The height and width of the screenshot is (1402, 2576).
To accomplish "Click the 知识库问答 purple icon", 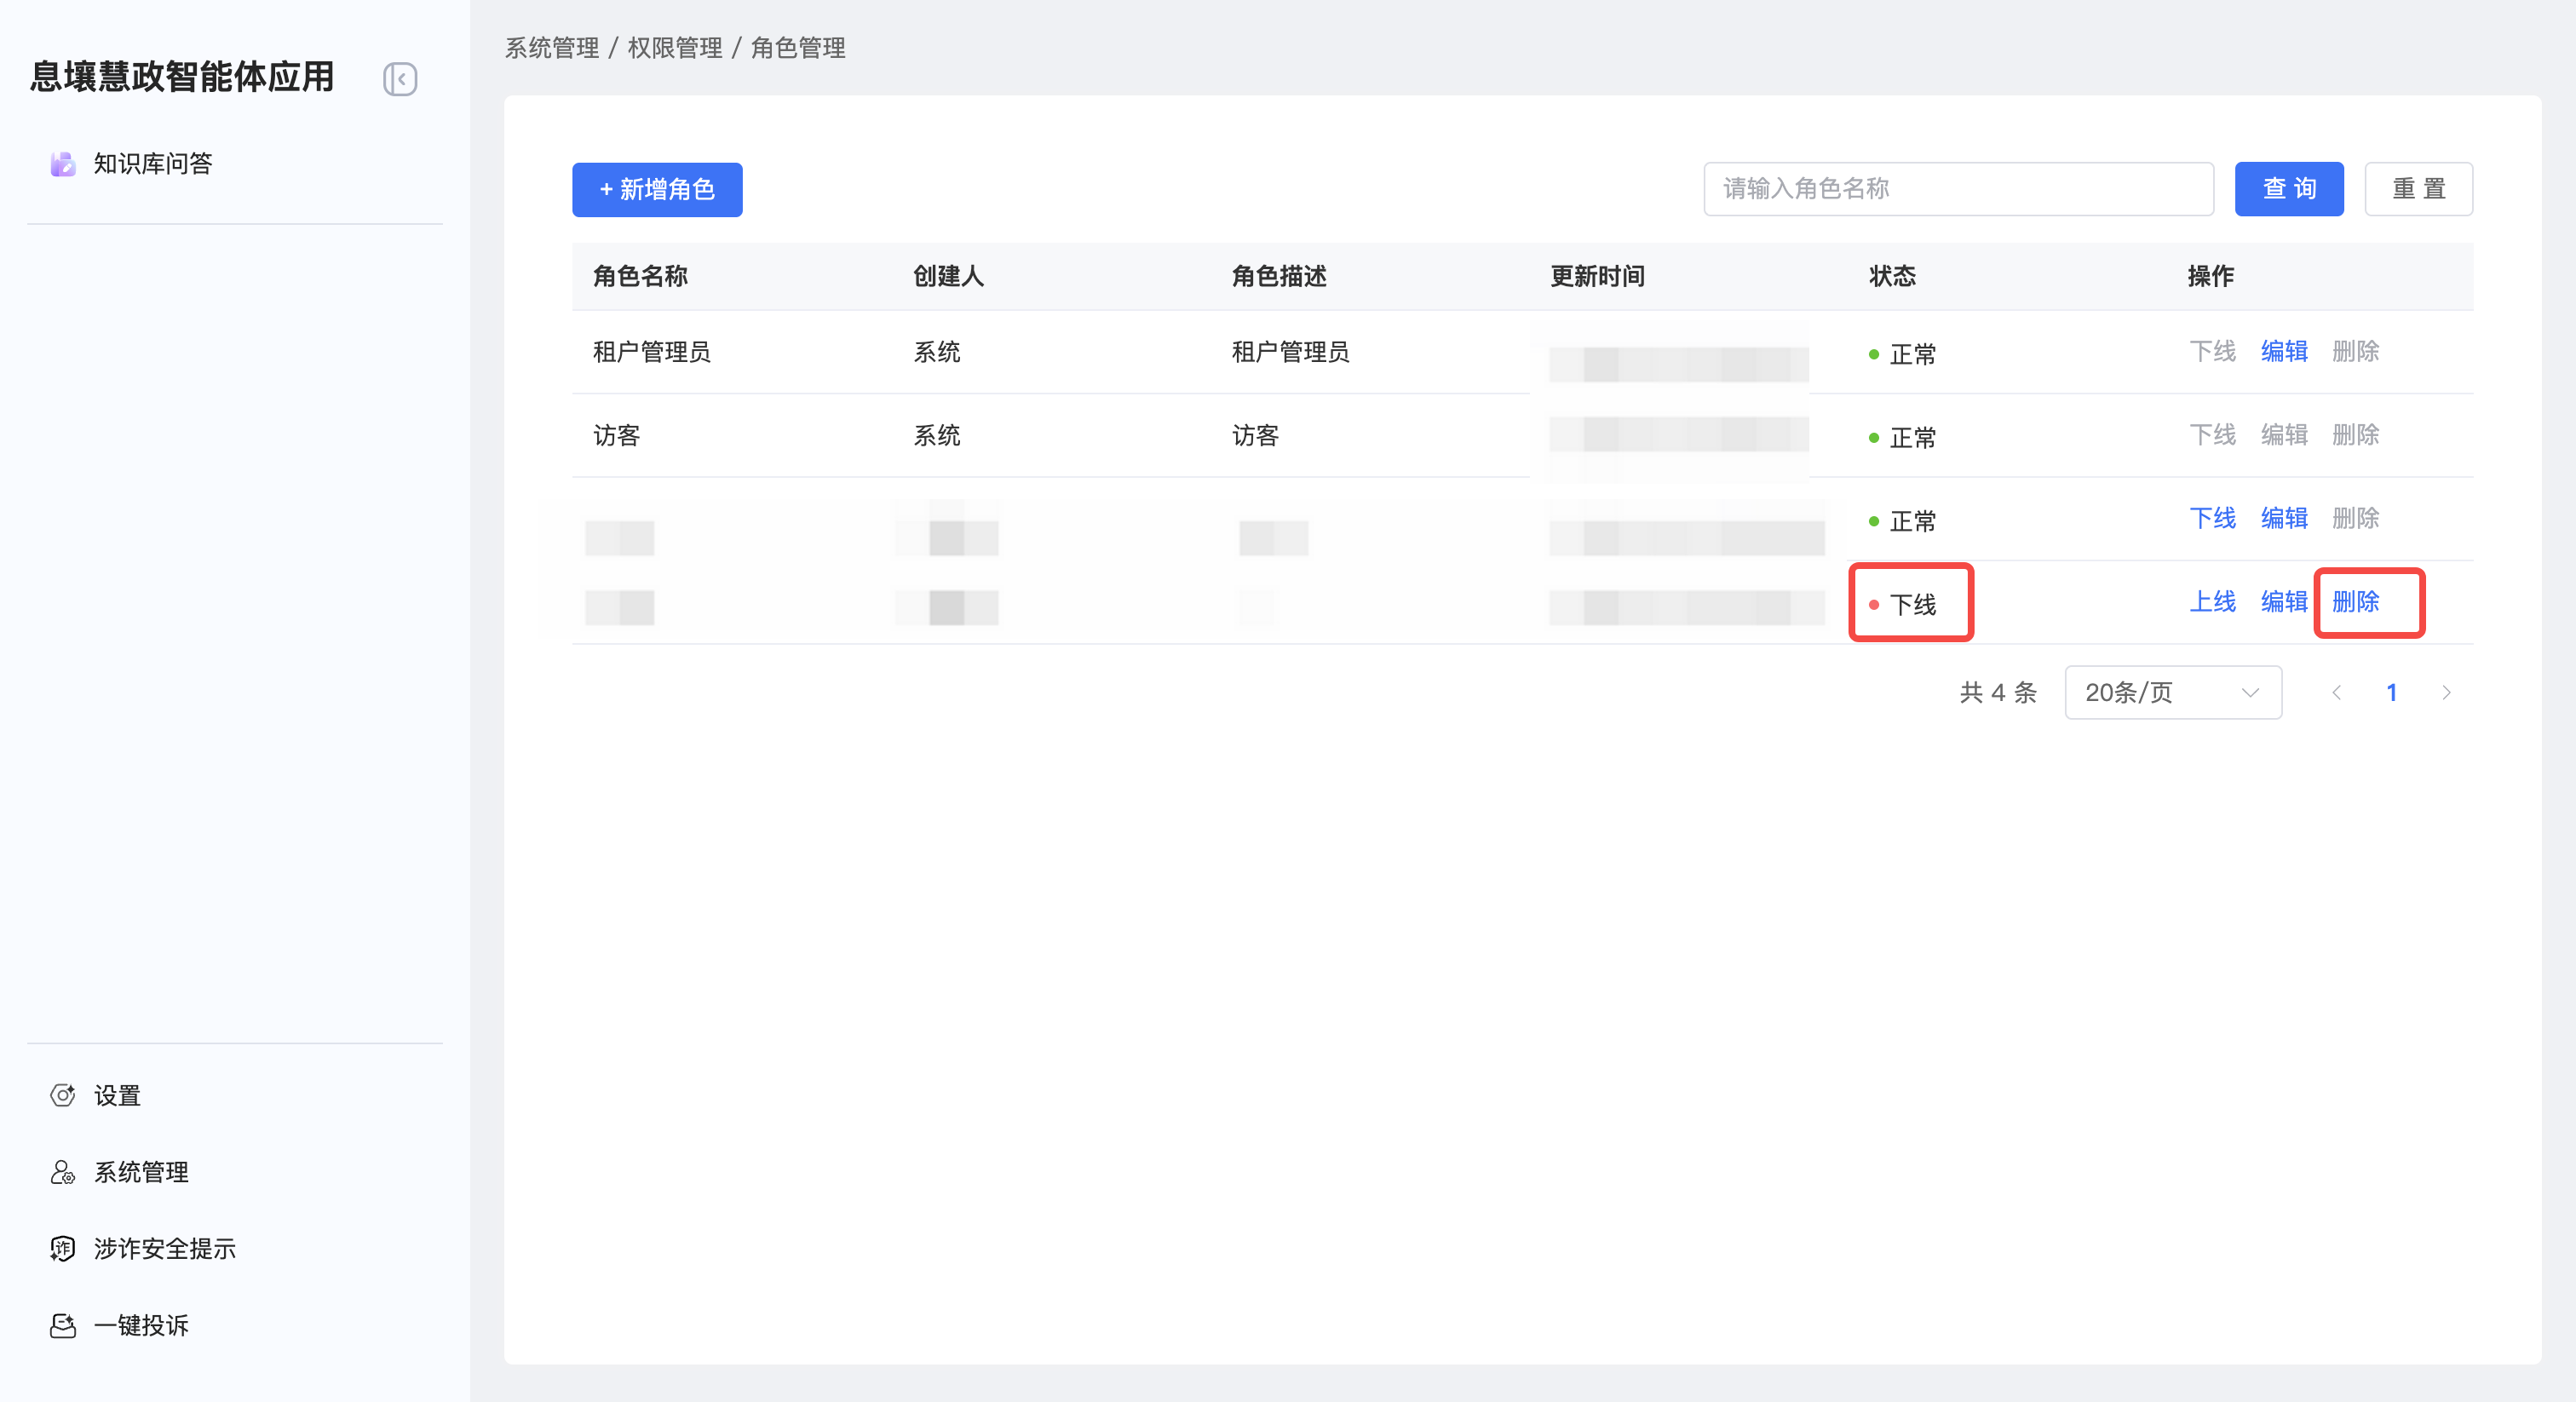I will [63, 164].
